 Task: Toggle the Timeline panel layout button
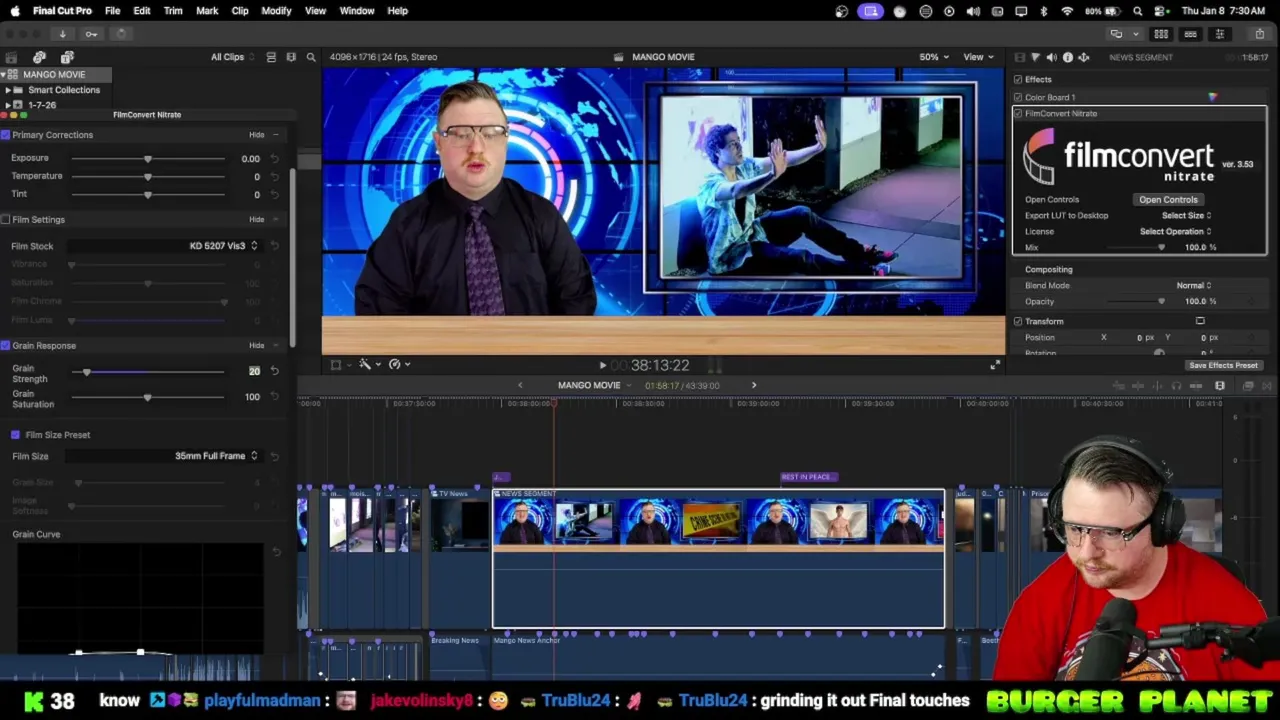[1190, 34]
